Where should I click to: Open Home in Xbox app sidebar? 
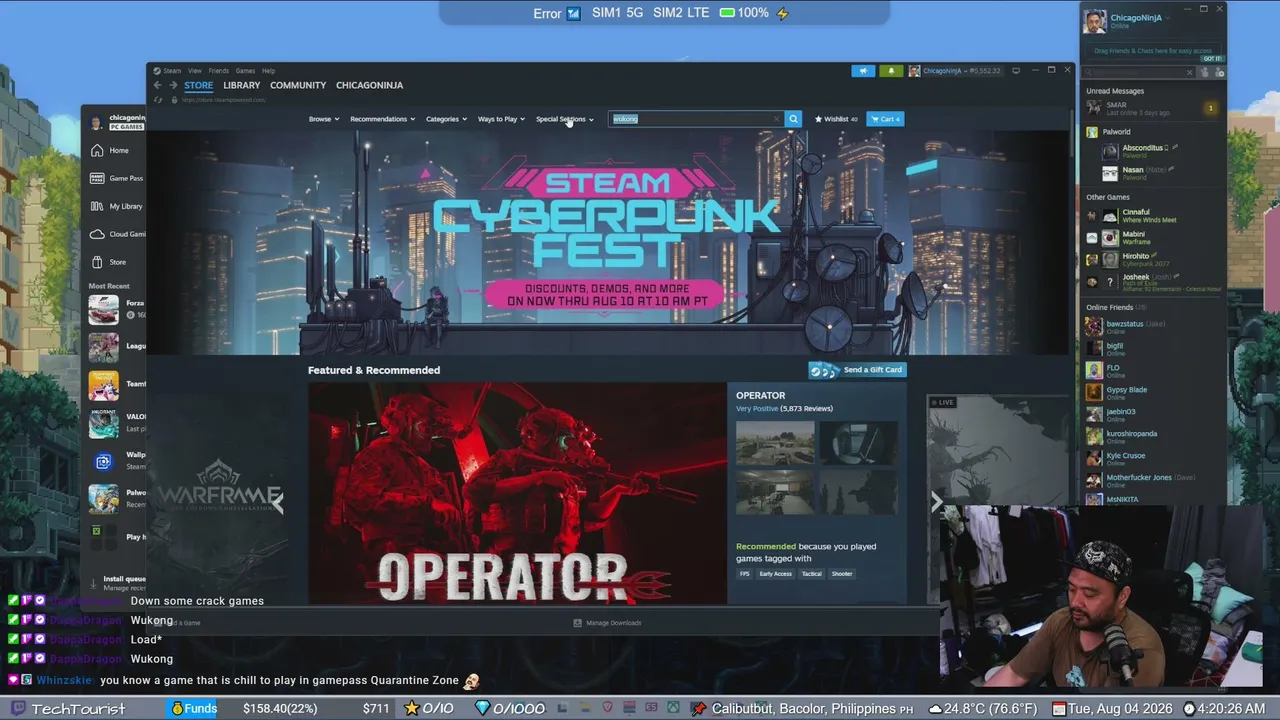(116, 150)
